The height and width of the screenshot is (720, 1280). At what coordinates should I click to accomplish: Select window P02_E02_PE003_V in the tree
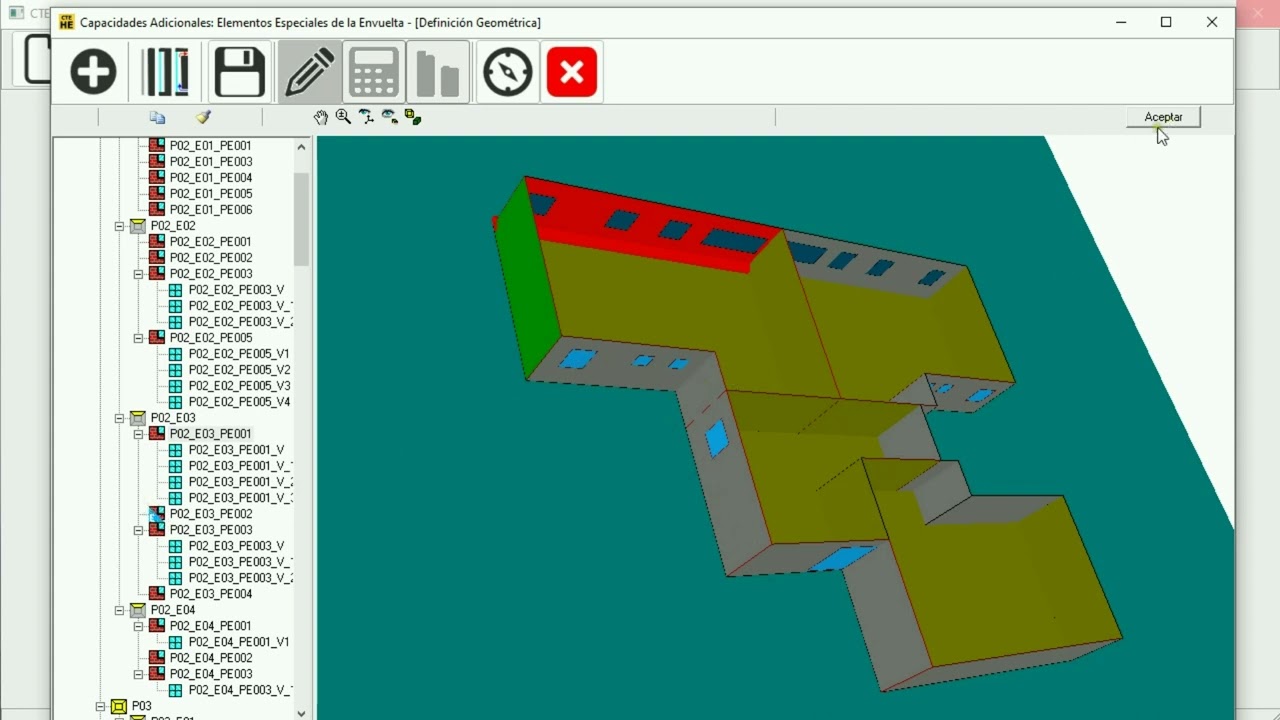(236, 290)
